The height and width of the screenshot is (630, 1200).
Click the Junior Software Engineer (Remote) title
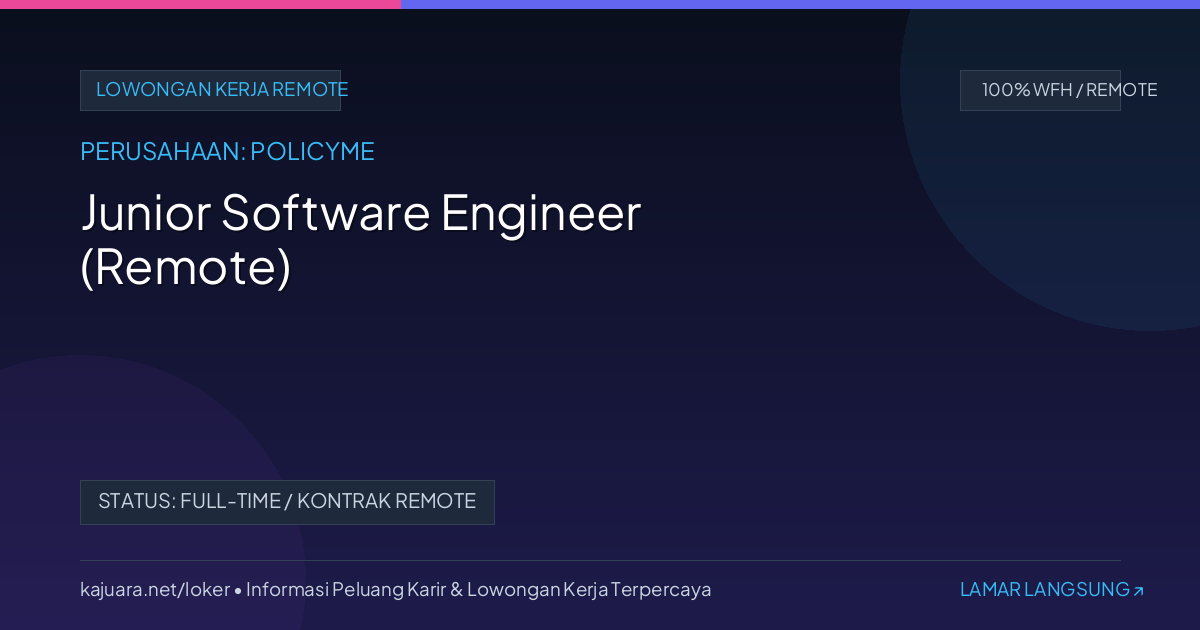tap(360, 240)
